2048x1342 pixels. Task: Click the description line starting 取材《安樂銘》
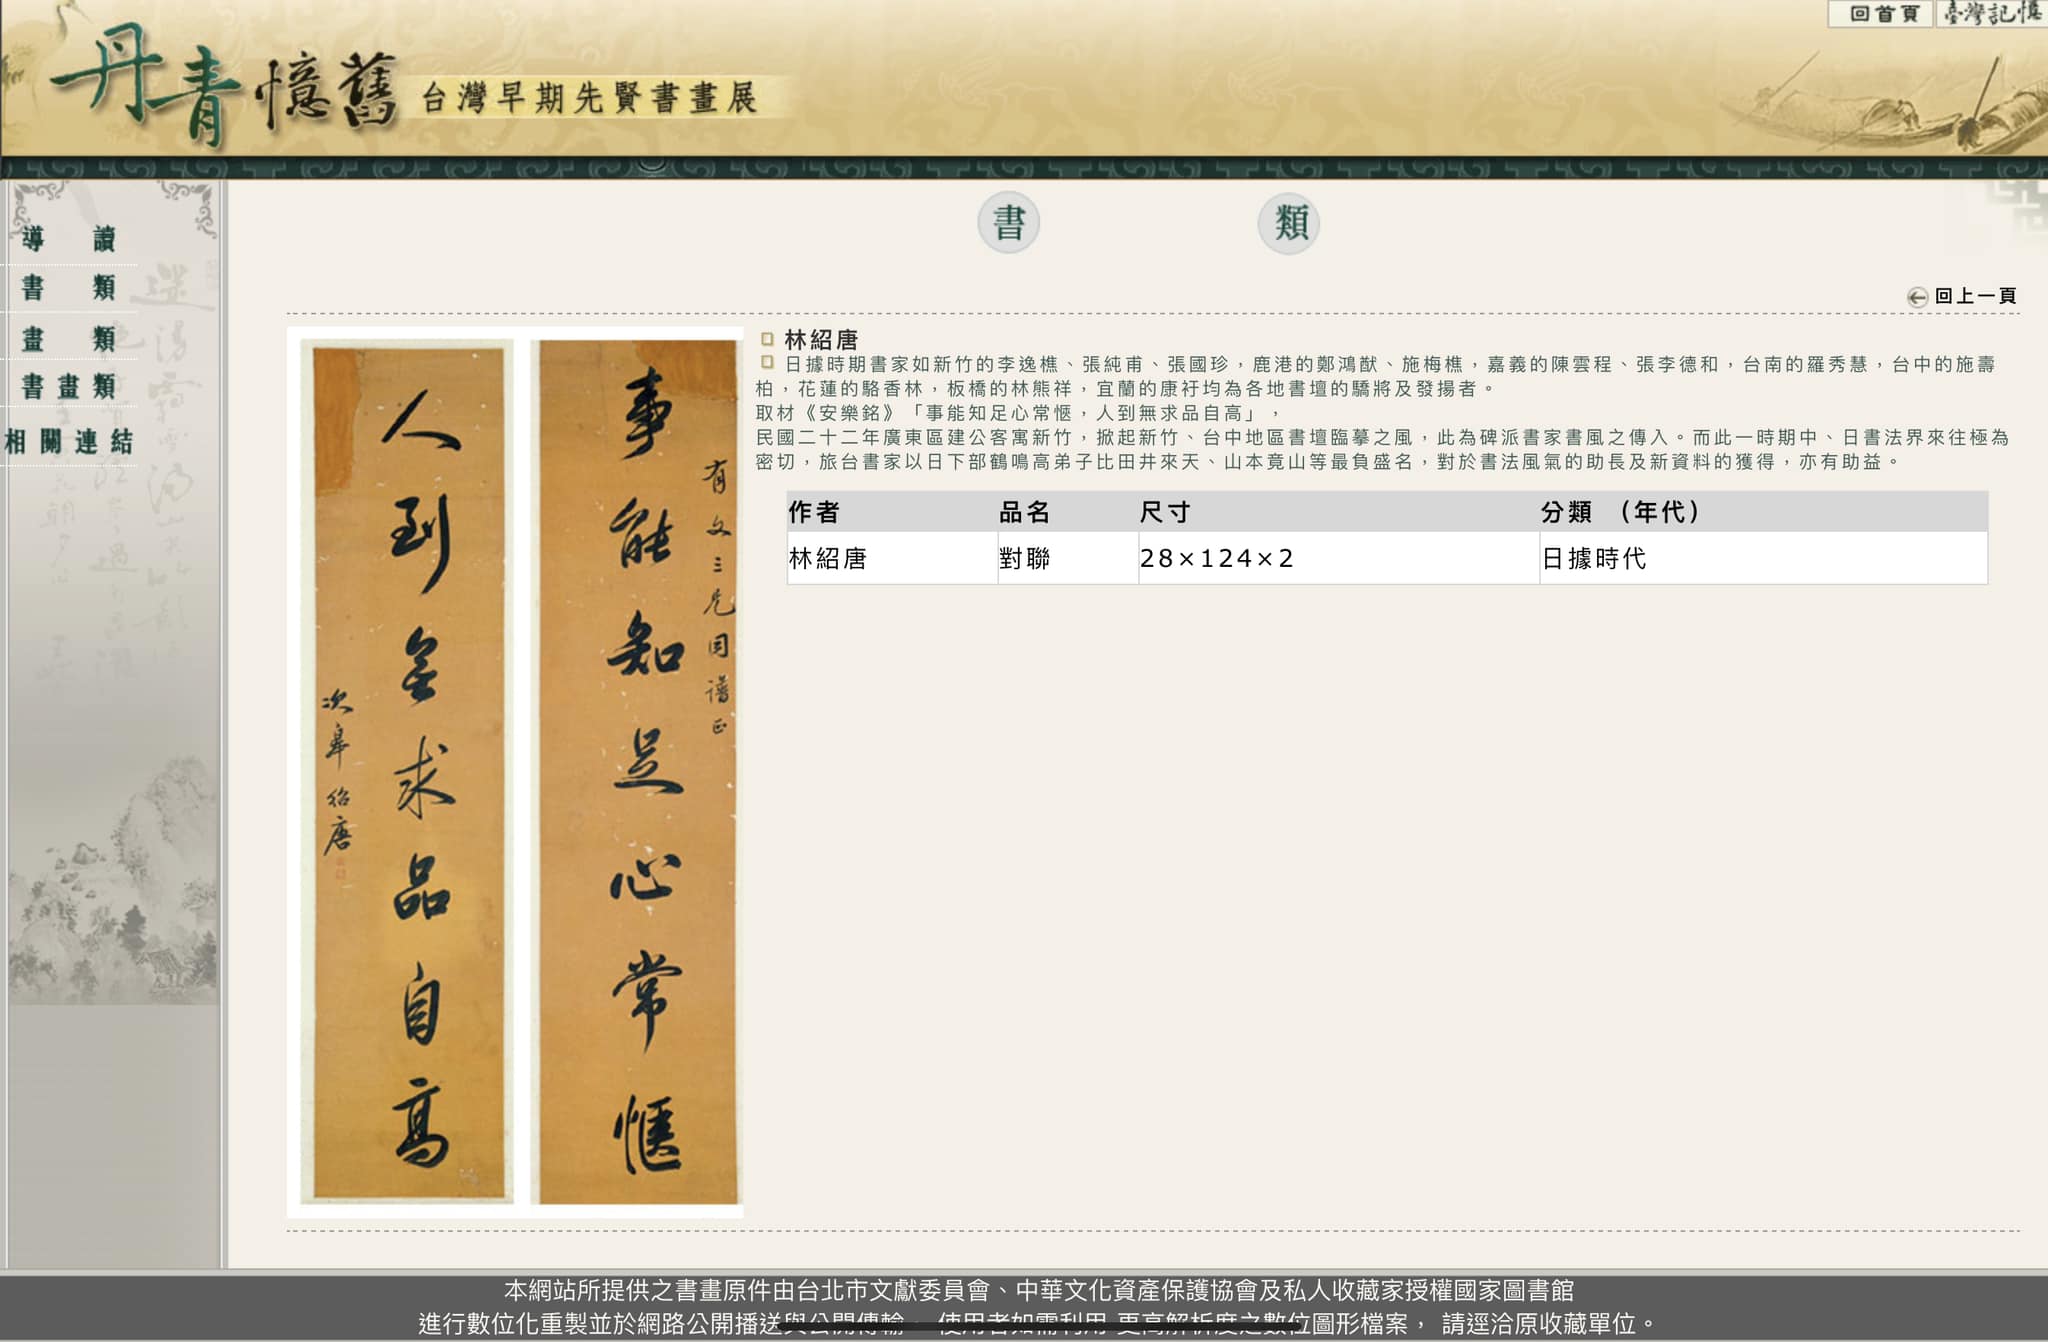coord(1018,413)
